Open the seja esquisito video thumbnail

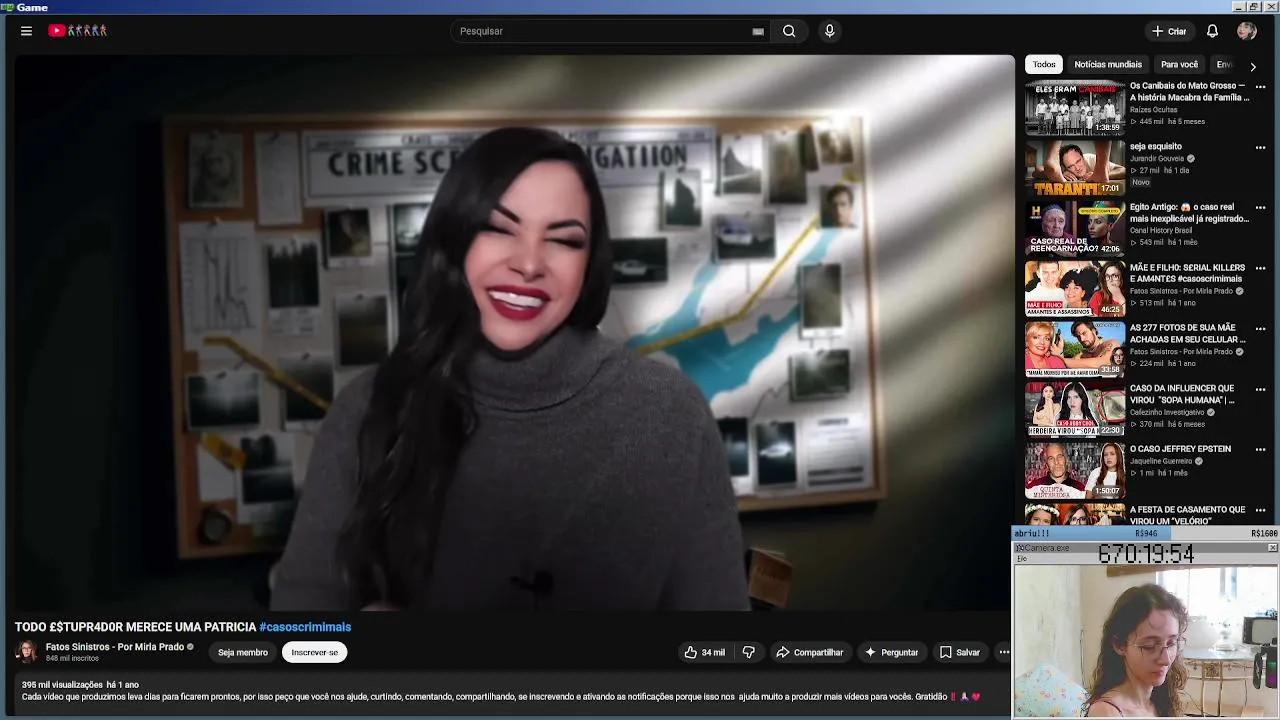(1075, 167)
